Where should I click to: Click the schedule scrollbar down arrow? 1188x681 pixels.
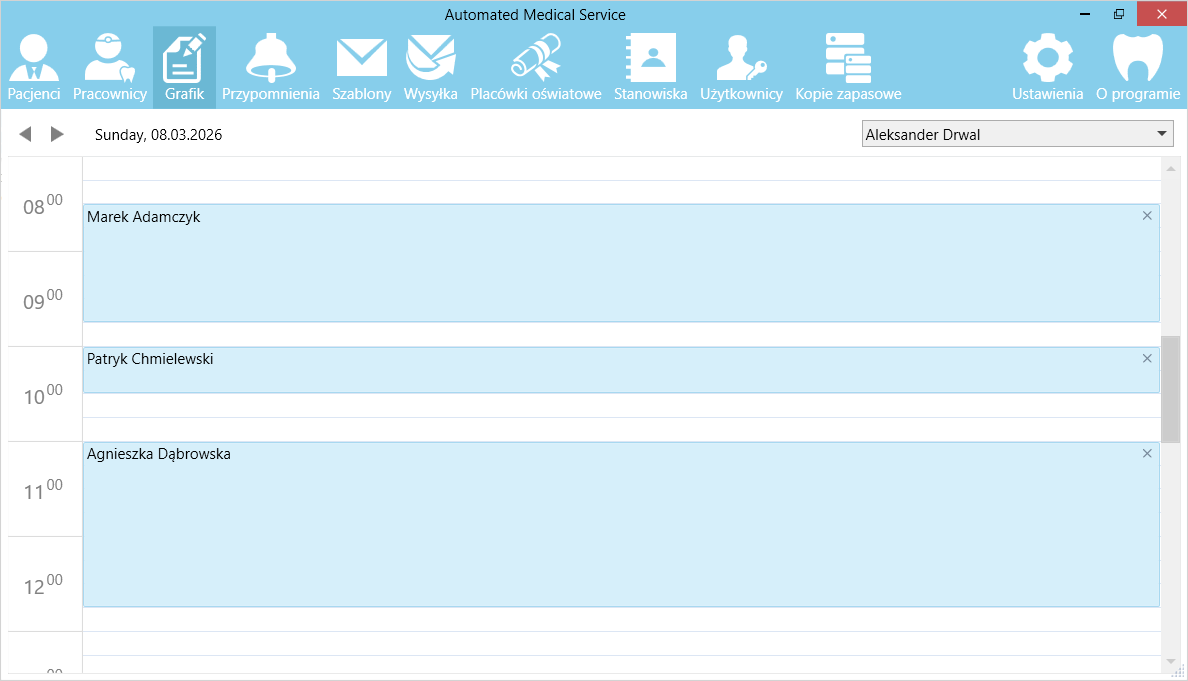(1170, 662)
